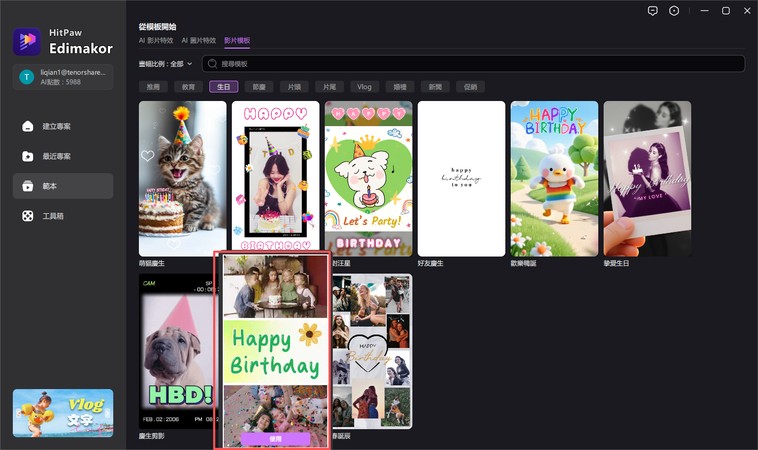Focus the 搜尋模板 search field
The image size is (758, 450).
pyautogui.click(x=474, y=64)
